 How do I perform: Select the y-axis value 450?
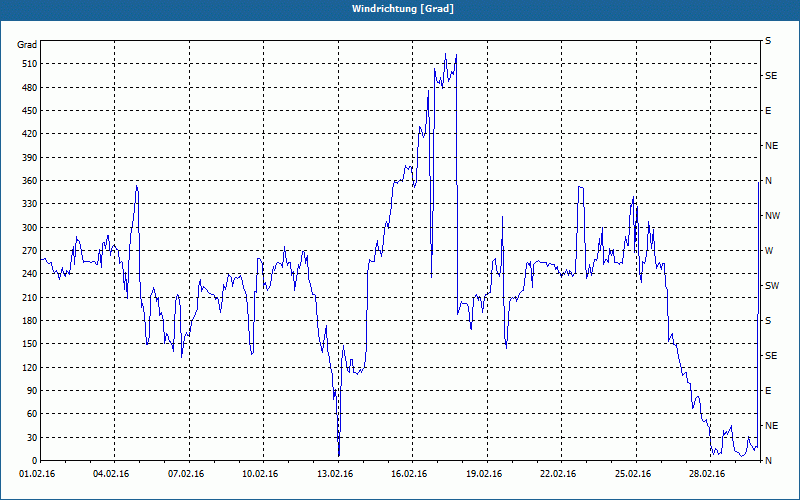pyautogui.click(x=31, y=111)
